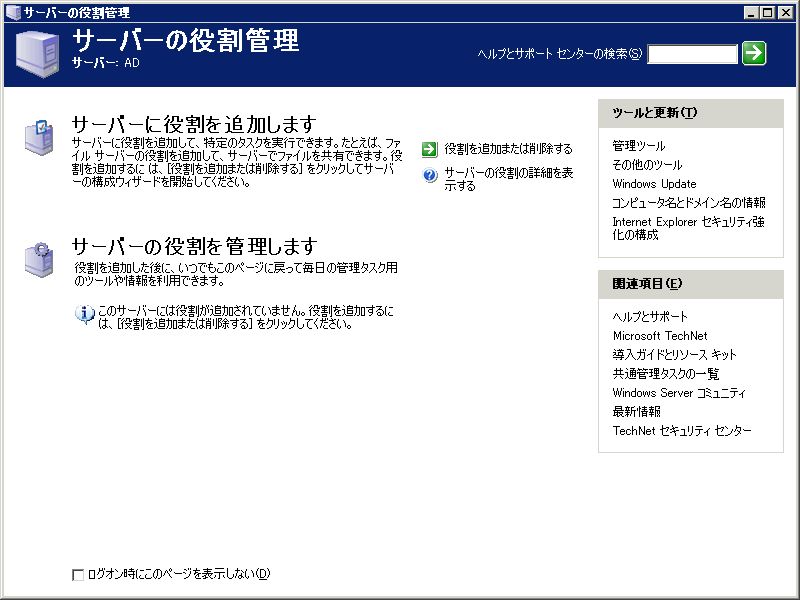The height and width of the screenshot is (600, 800).
Task: Open 導入ガイドとリソース キット link
Action: pyautogui.click(x=674, y=355)
